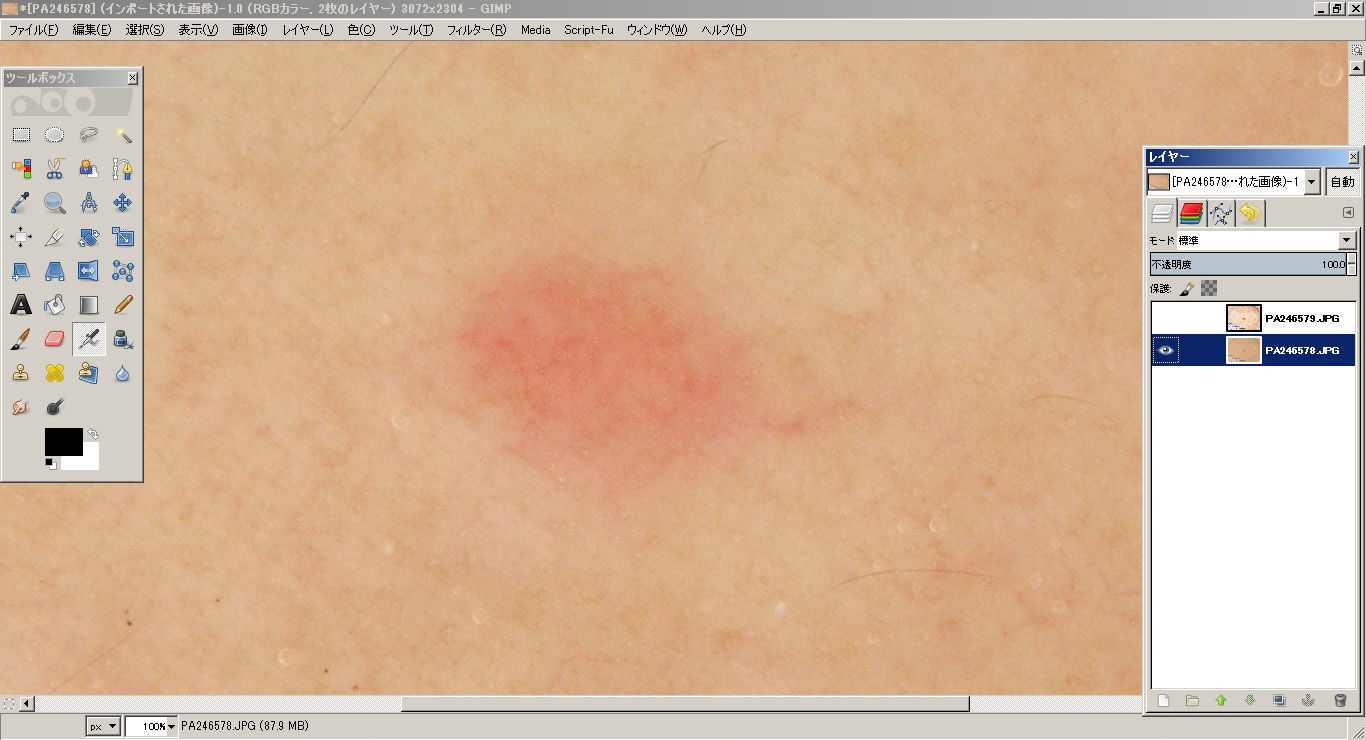Select the Foreground Select tool

pyautogui.click(x=89, y=169)
